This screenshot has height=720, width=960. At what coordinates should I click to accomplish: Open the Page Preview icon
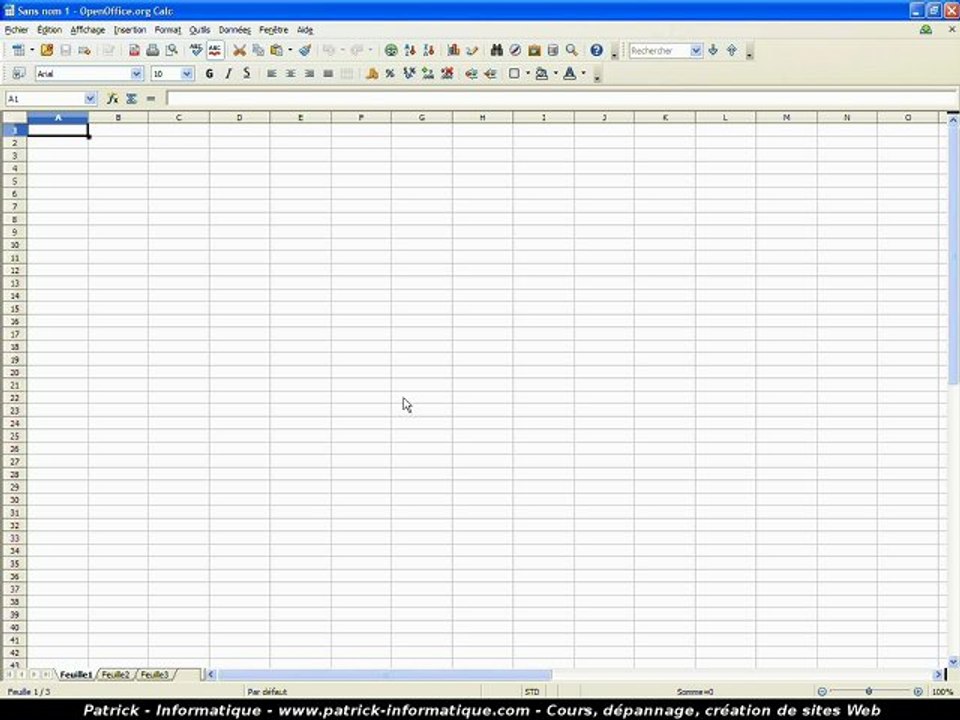coord(171,50)
